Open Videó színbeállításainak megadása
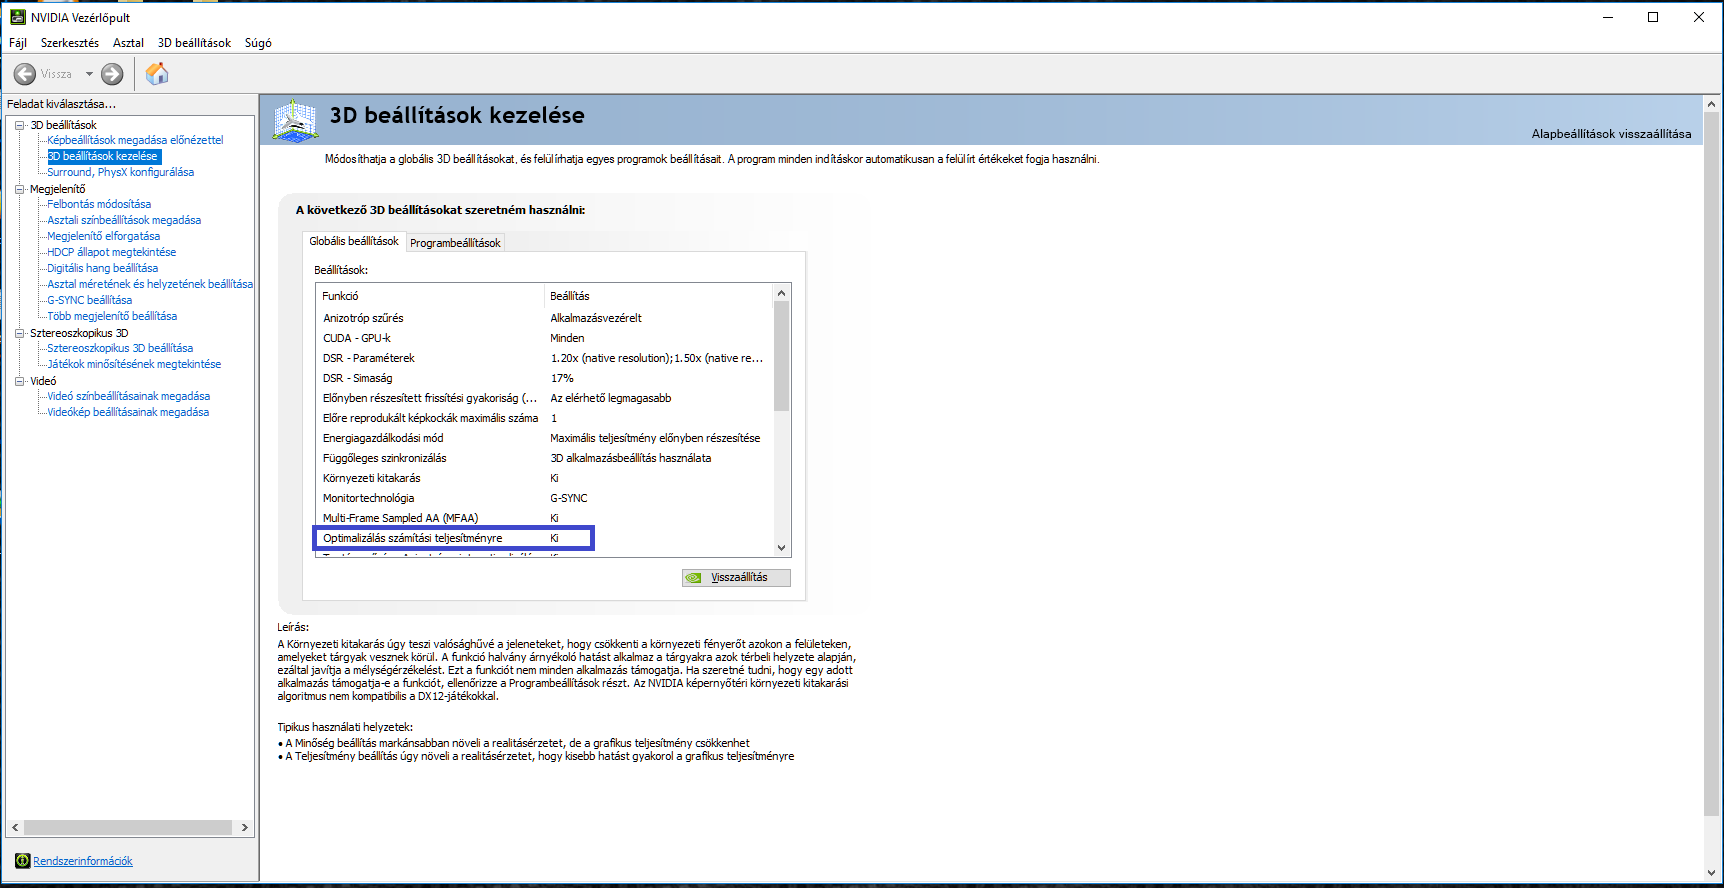 click(128, 396)
